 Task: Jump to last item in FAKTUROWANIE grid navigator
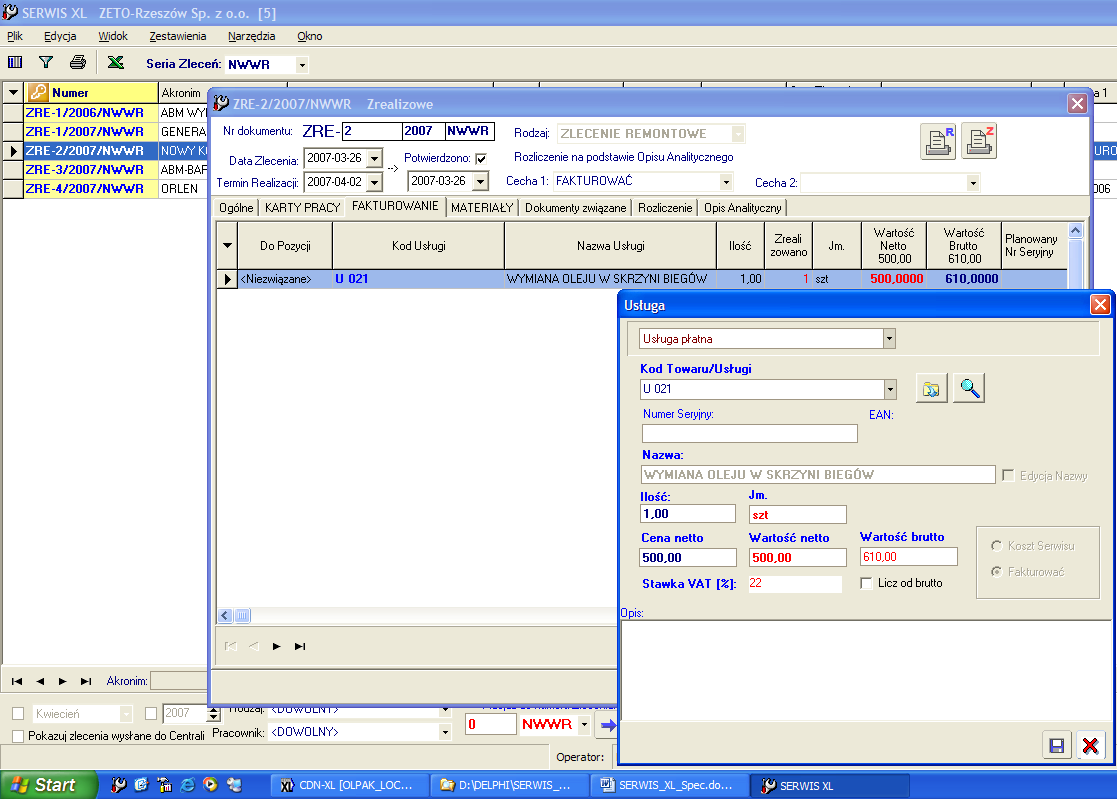300,647
